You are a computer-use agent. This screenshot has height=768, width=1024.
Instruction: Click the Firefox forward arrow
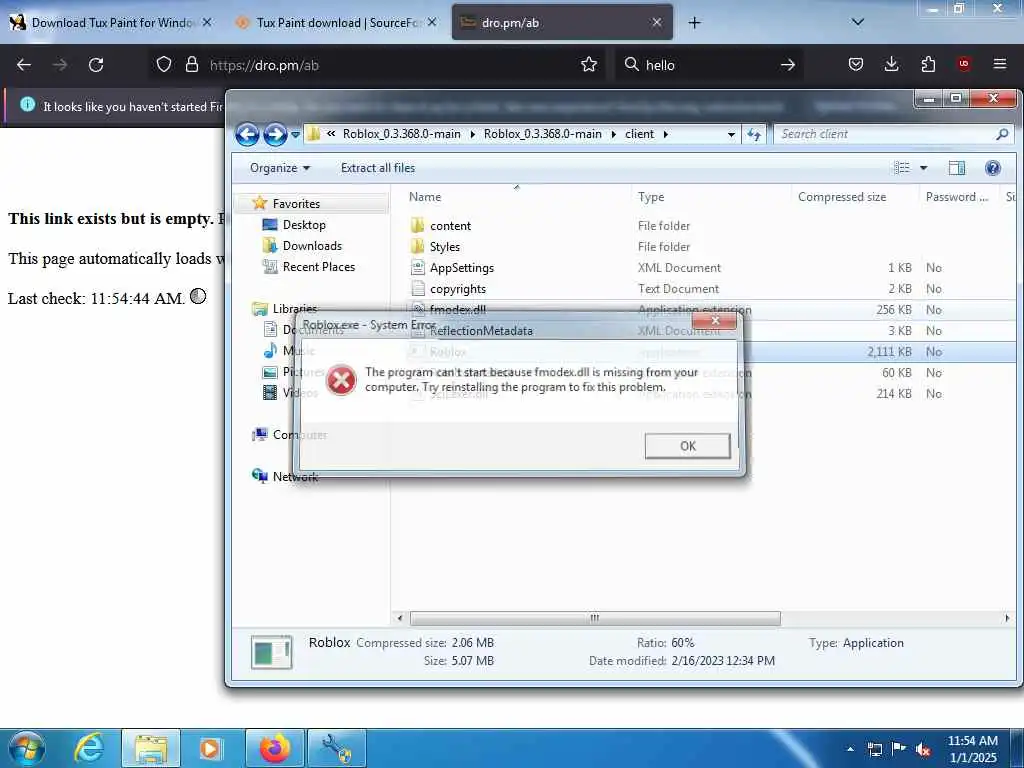click(60, 65)
